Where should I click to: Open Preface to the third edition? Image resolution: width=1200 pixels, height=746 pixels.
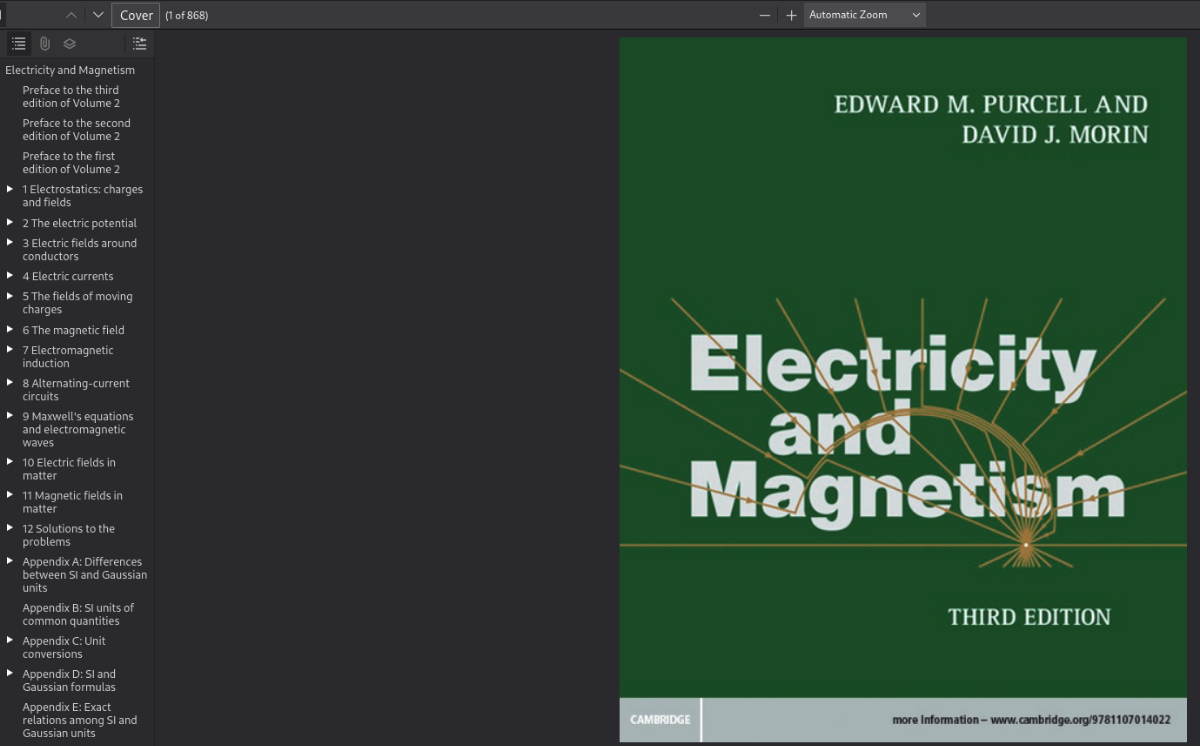(x=70, y=96)
